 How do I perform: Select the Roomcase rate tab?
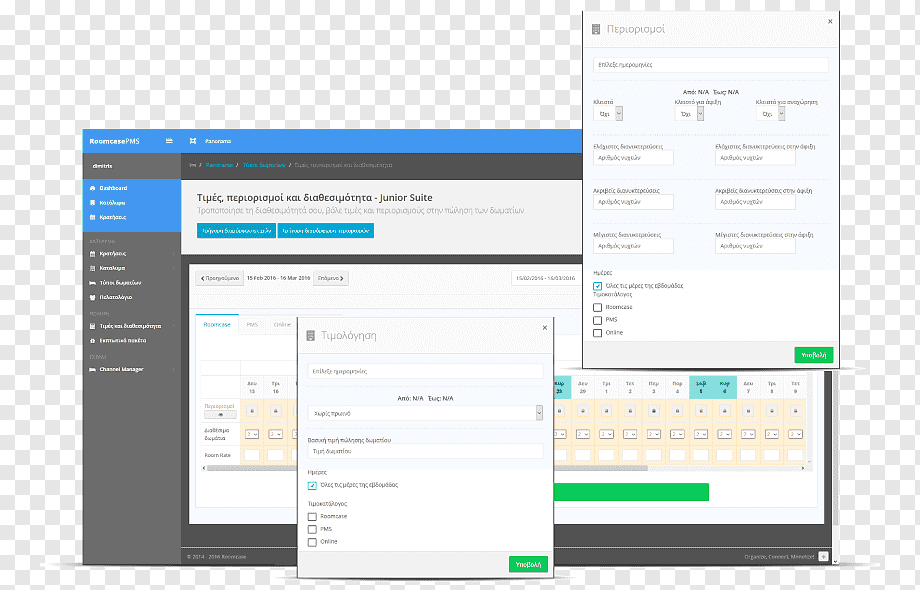coord(217,324)
